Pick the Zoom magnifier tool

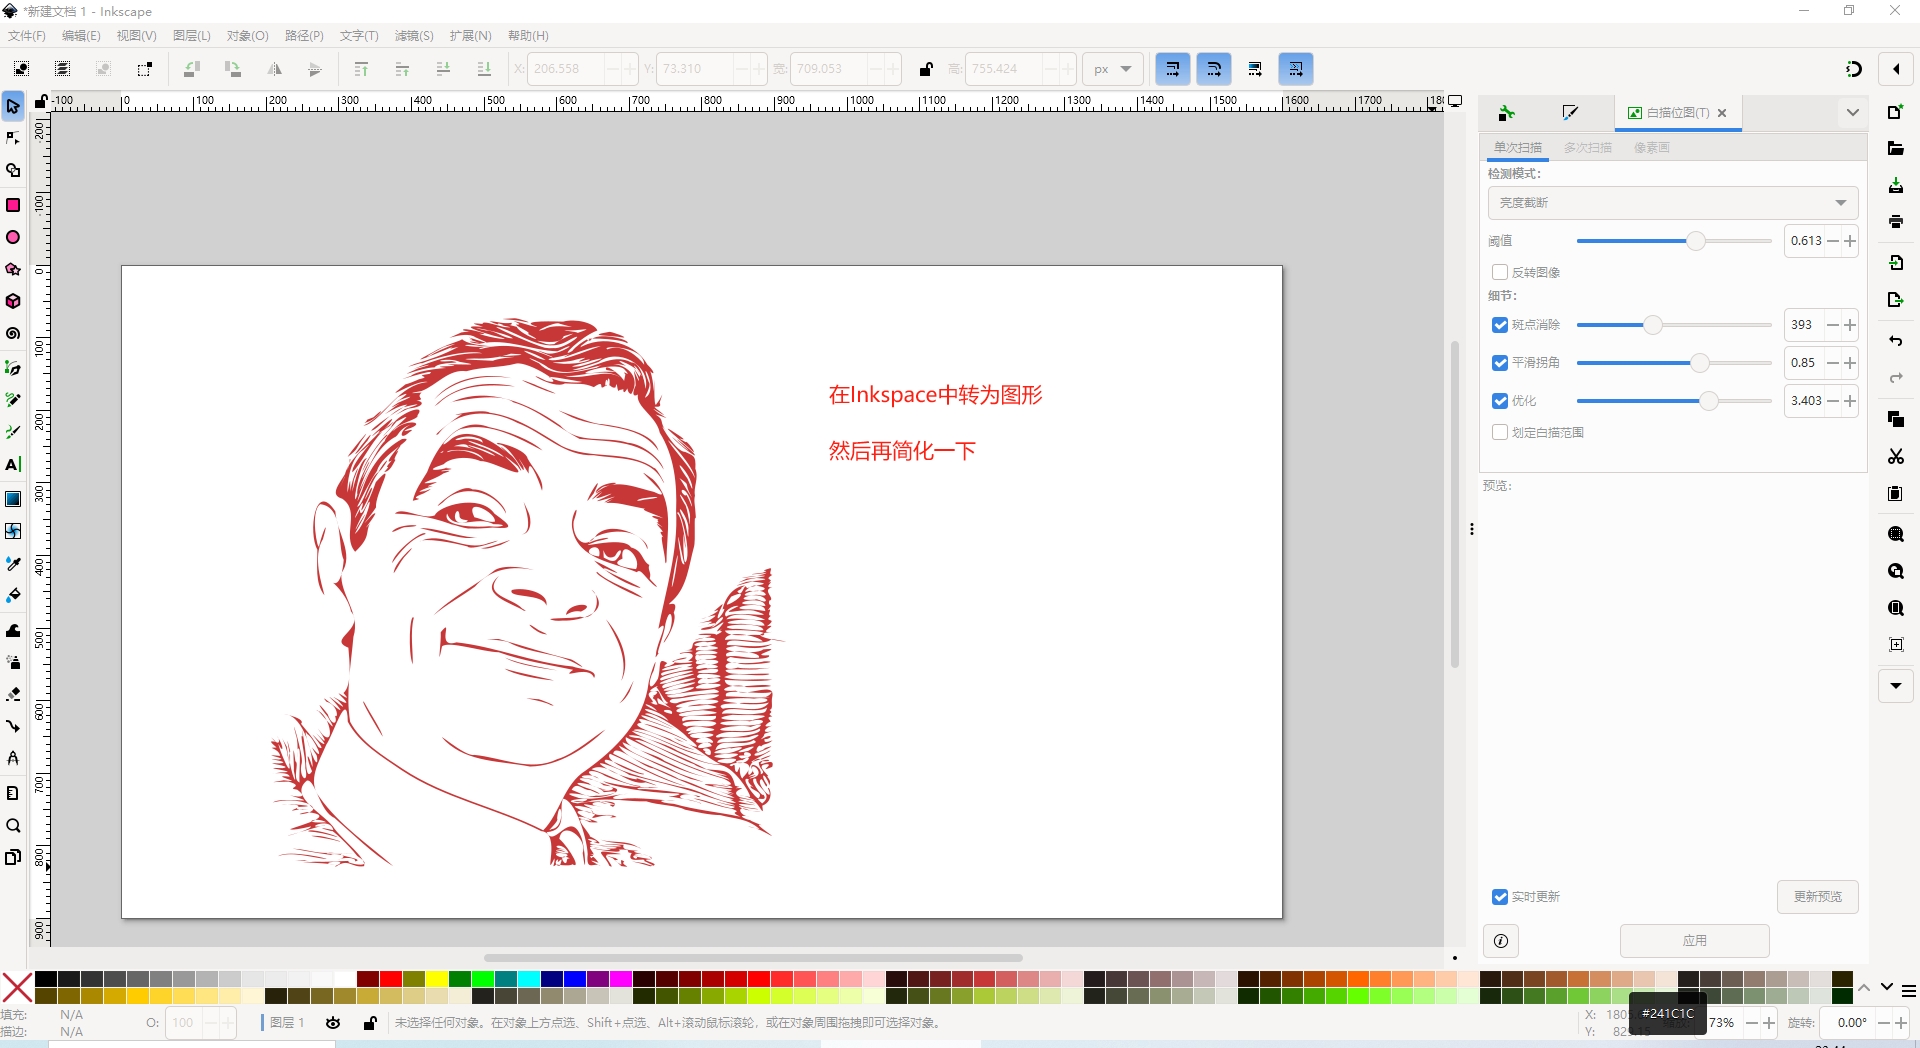13,826
